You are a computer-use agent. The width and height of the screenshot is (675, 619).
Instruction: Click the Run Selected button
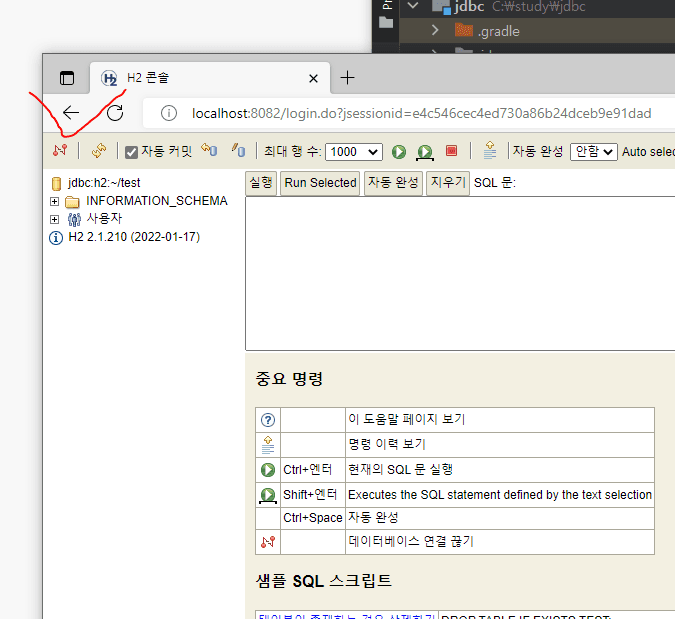tap(320, 183)
